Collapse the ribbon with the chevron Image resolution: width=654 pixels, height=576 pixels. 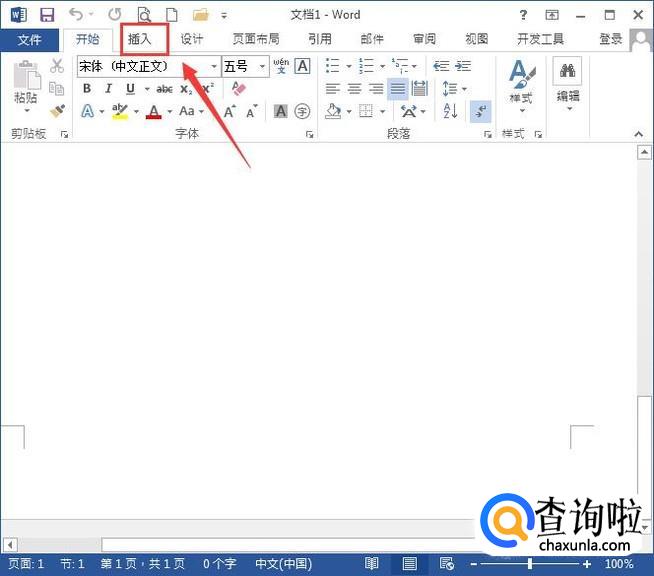638,134
